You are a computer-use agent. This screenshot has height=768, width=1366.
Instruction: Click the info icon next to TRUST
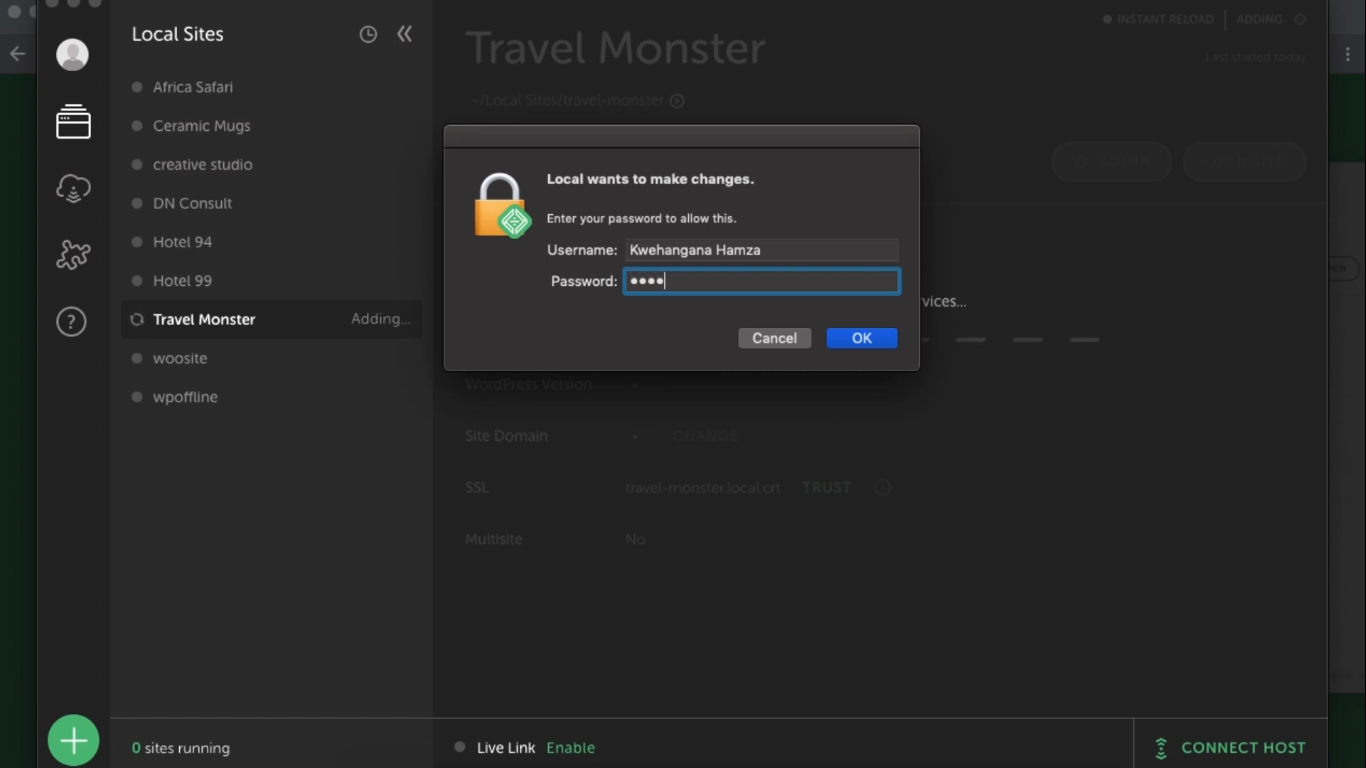point(882,488)
